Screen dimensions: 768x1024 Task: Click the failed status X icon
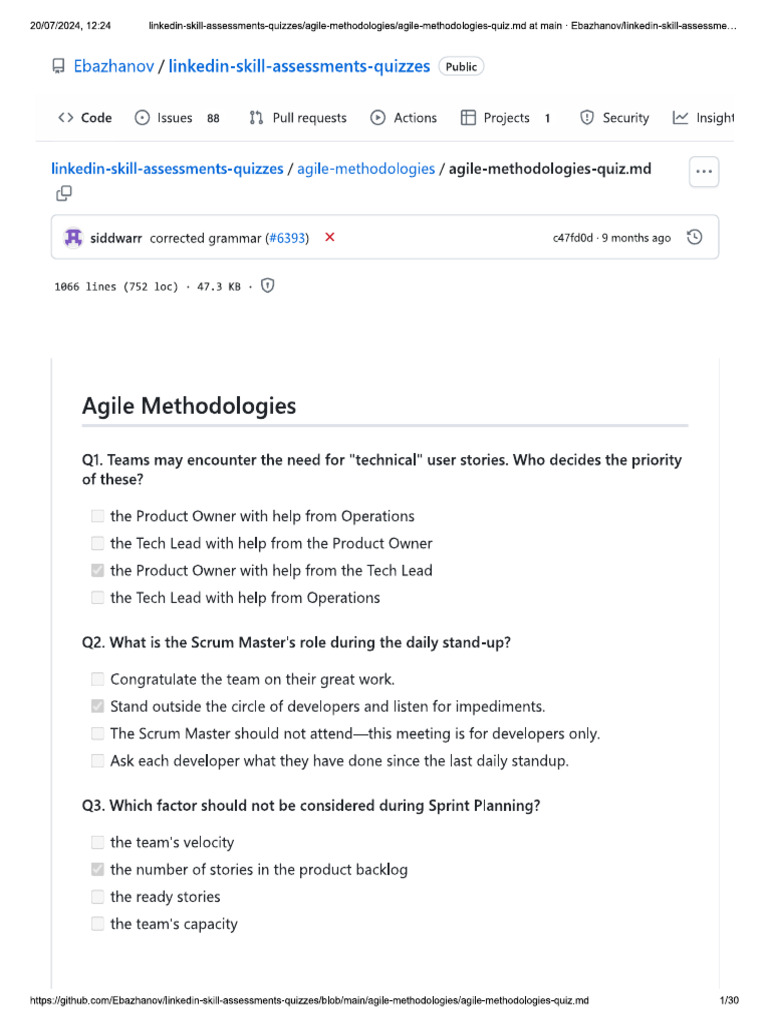point(330,238)
